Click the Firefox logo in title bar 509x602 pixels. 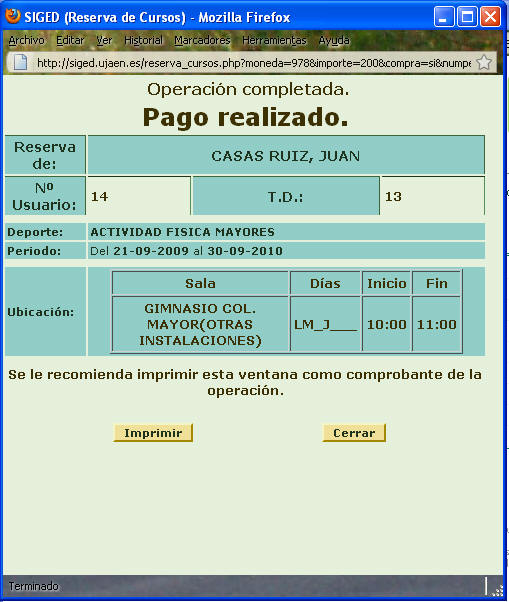13,16
